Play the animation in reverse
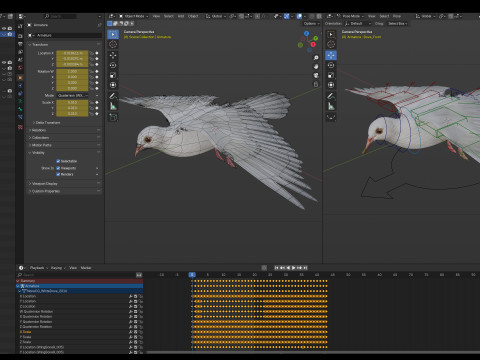 tap(288, 268)
